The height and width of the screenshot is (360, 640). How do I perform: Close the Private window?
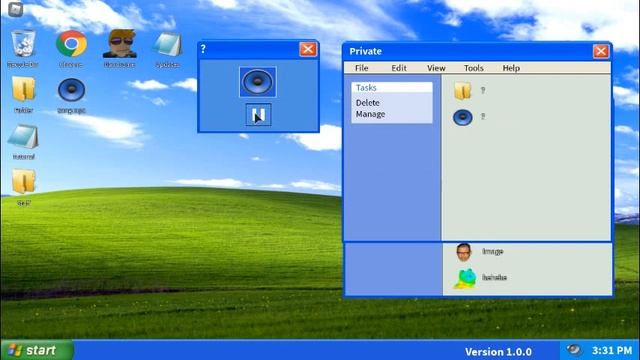[x=600, y=51]
